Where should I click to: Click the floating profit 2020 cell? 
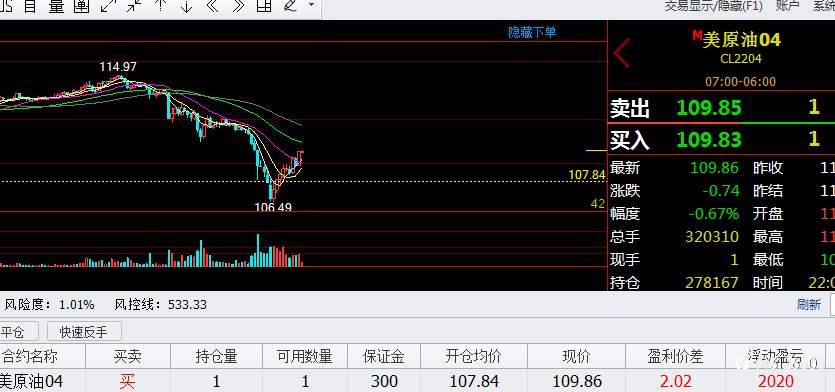pyautogui.click(x=775, y=381)
